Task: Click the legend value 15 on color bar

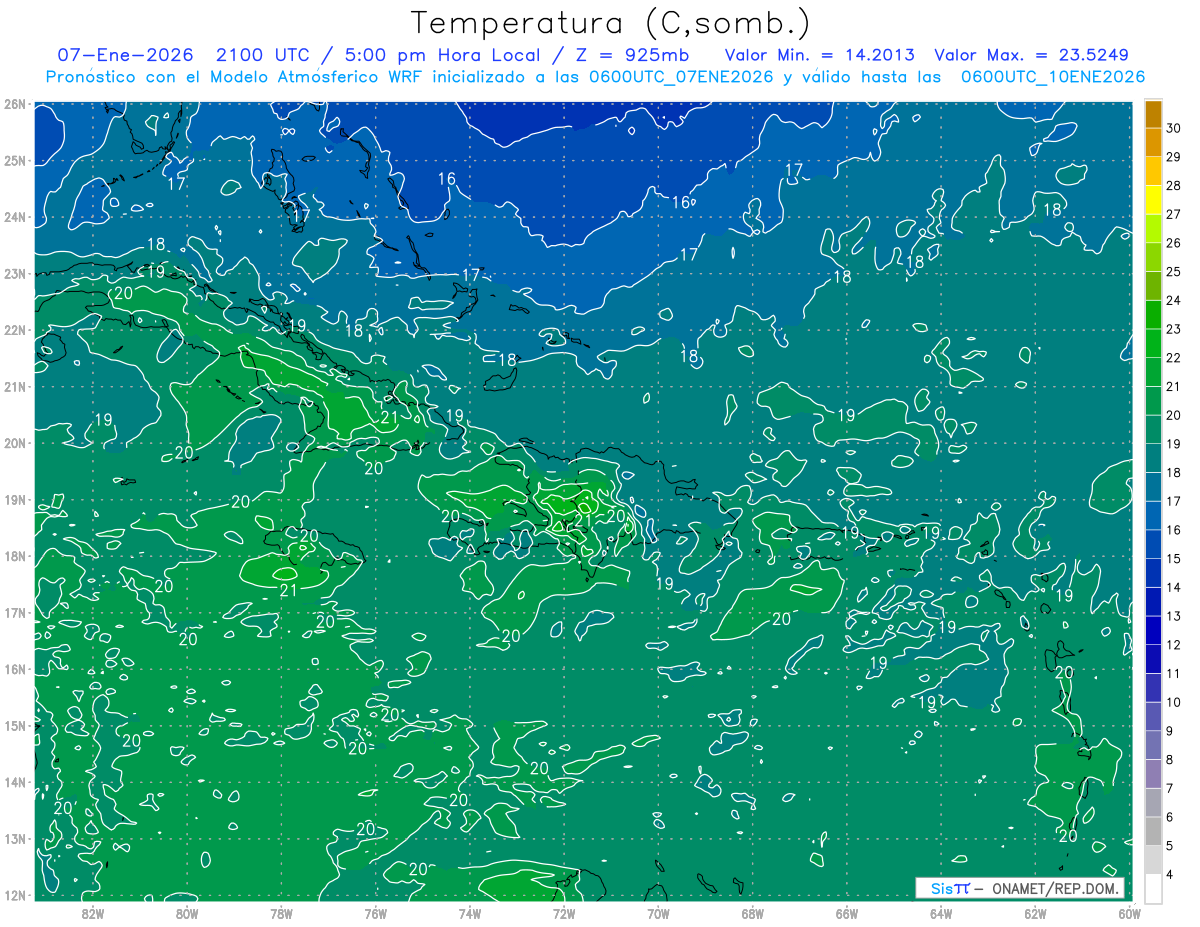Action: [1174, 558]
